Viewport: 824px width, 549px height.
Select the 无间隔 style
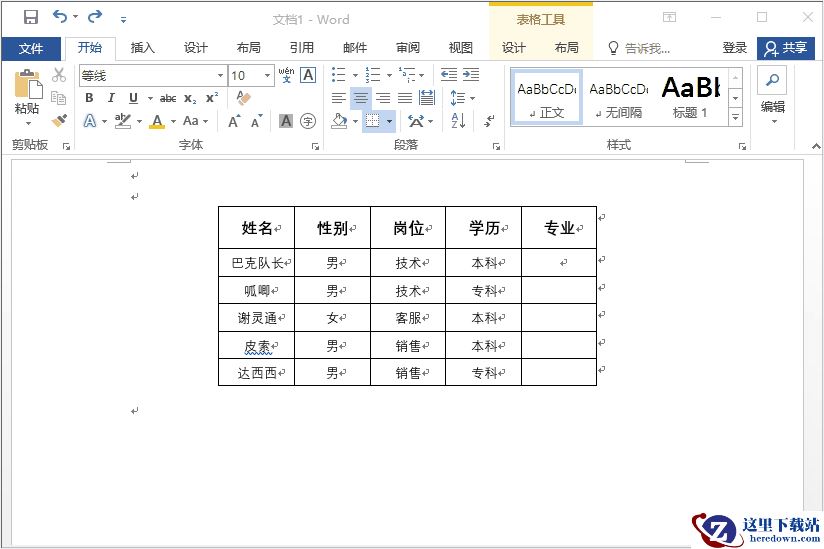[619, 98]
